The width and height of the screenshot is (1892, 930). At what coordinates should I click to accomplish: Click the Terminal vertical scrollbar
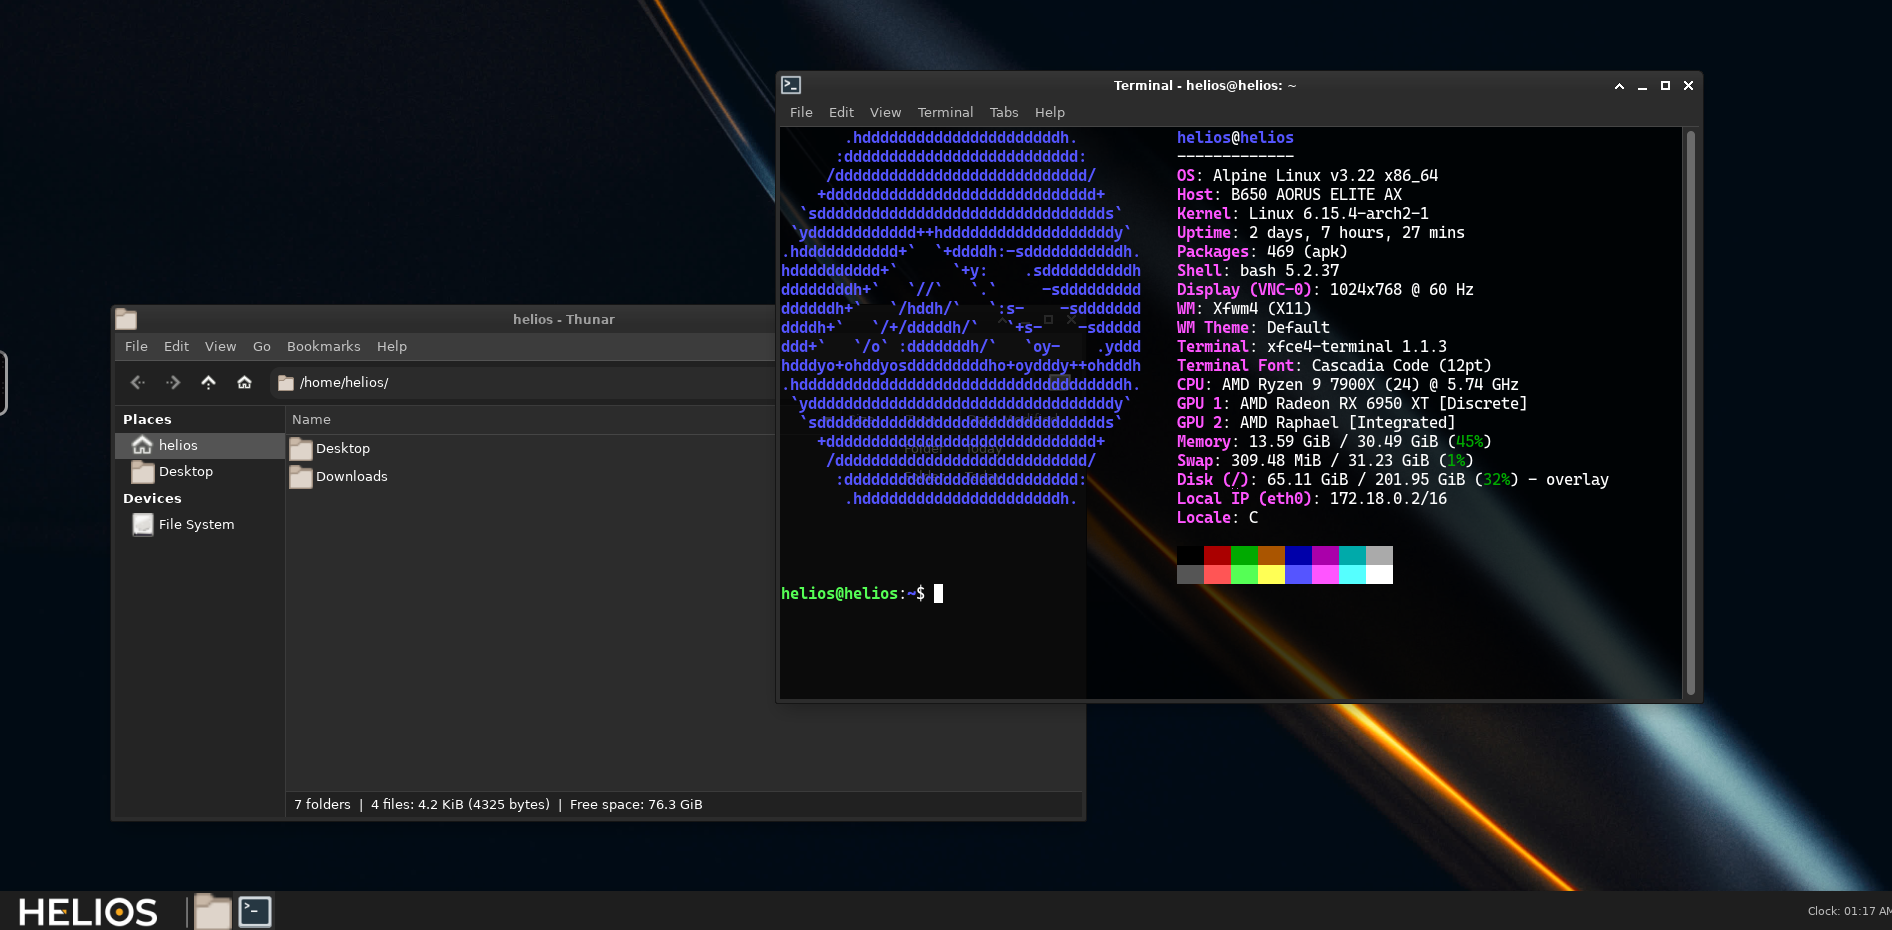[1691, 412]
